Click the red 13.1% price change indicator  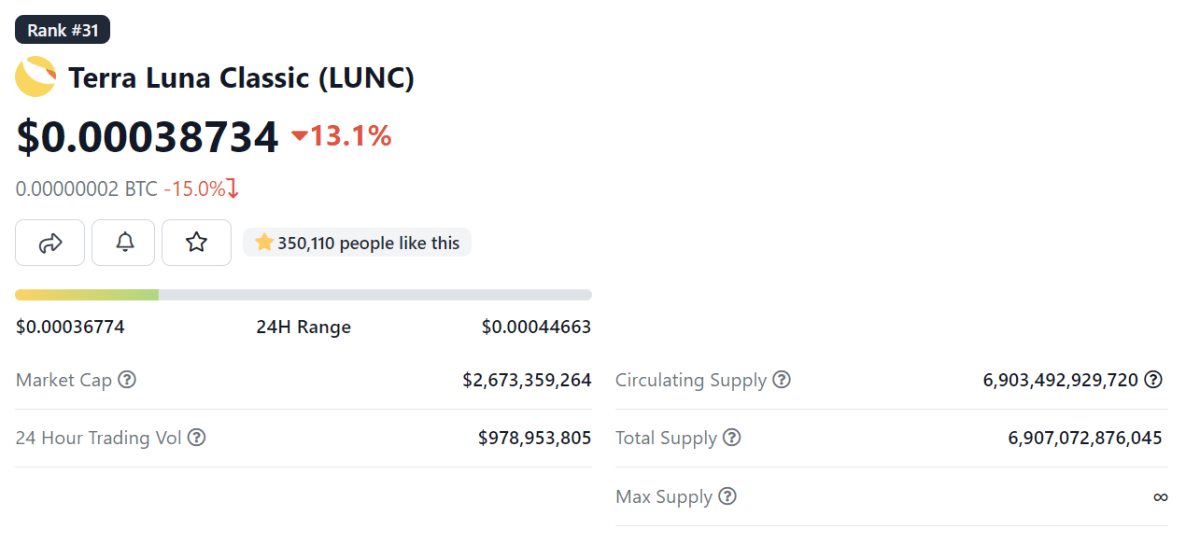[341, 135]
